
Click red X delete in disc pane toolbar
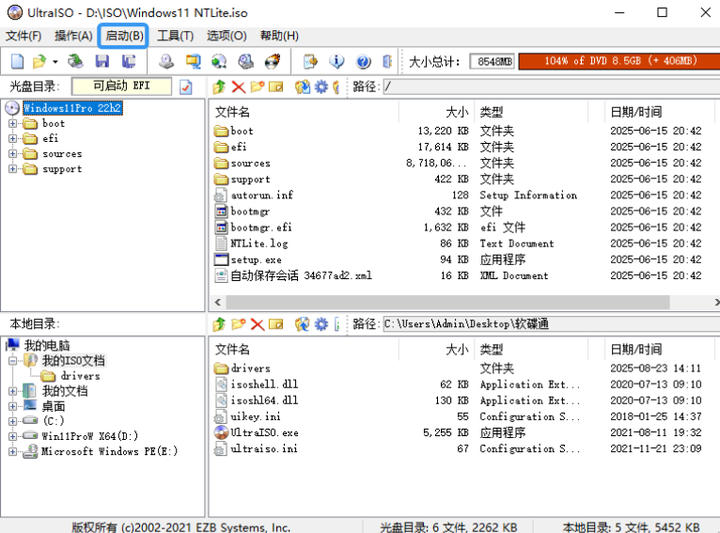point(238,86)
